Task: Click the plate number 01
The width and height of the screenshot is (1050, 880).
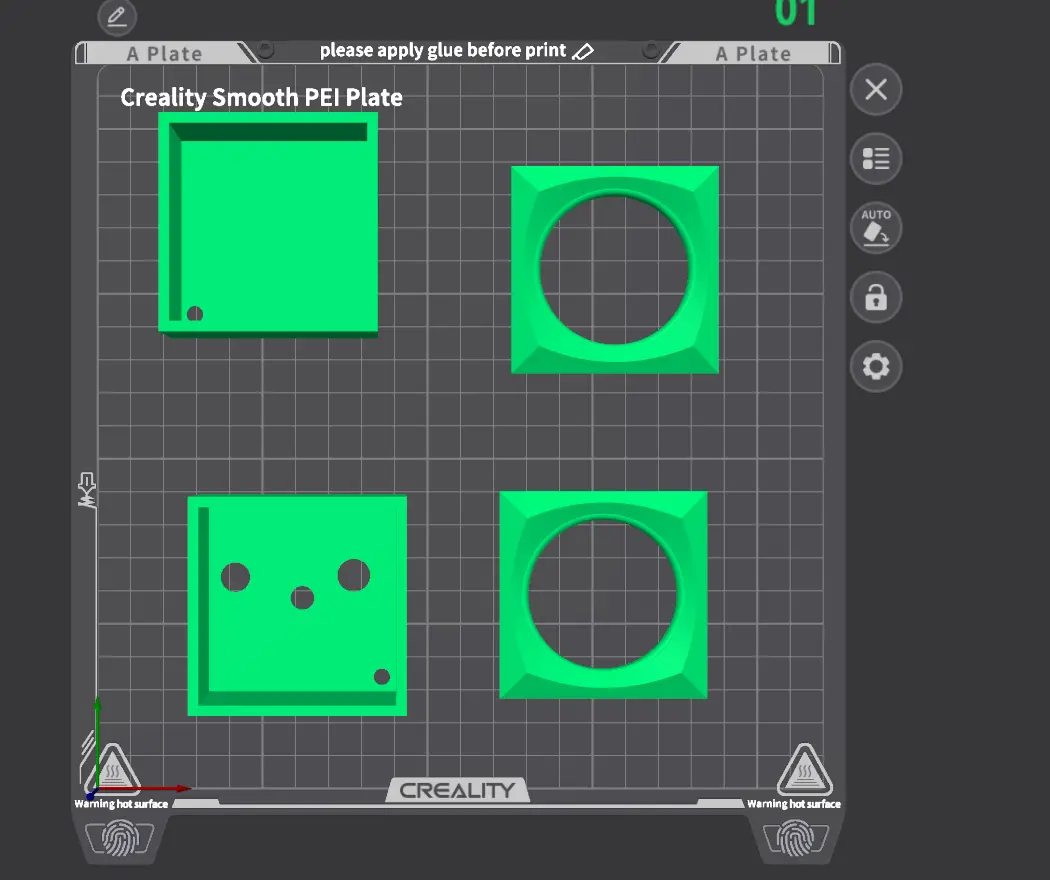Action: (795, 13)
